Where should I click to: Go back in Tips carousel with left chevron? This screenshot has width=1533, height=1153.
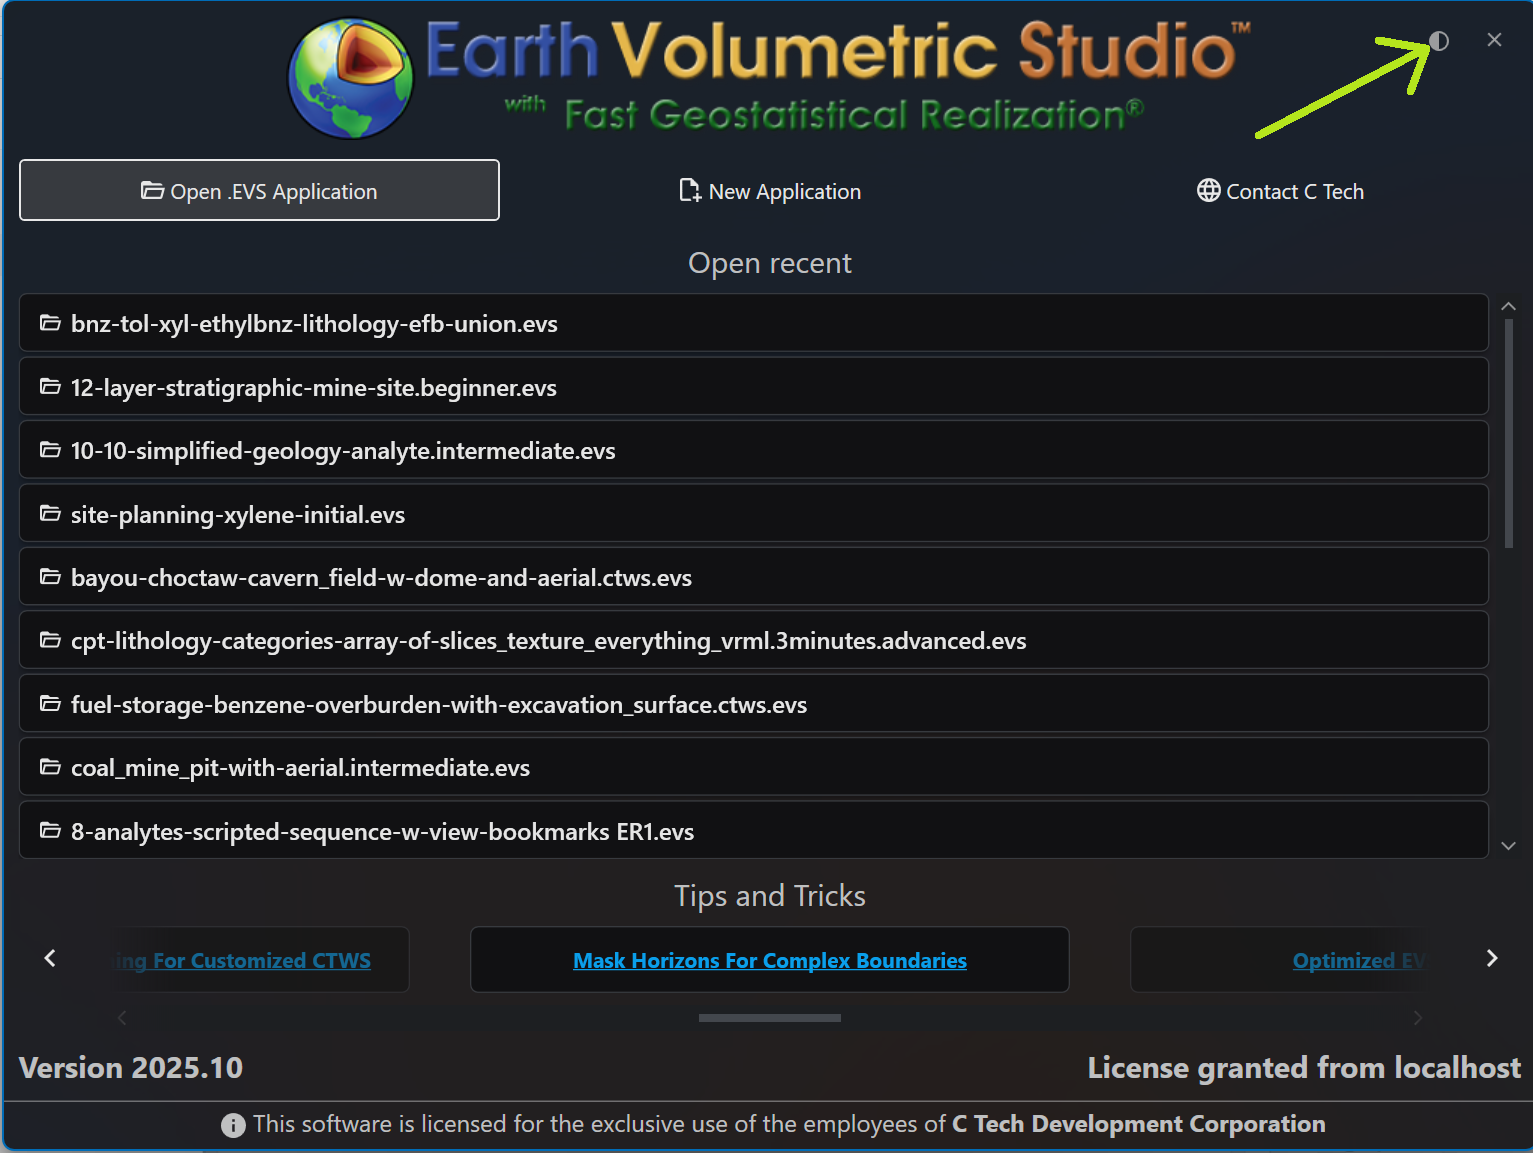pos(49,958)
